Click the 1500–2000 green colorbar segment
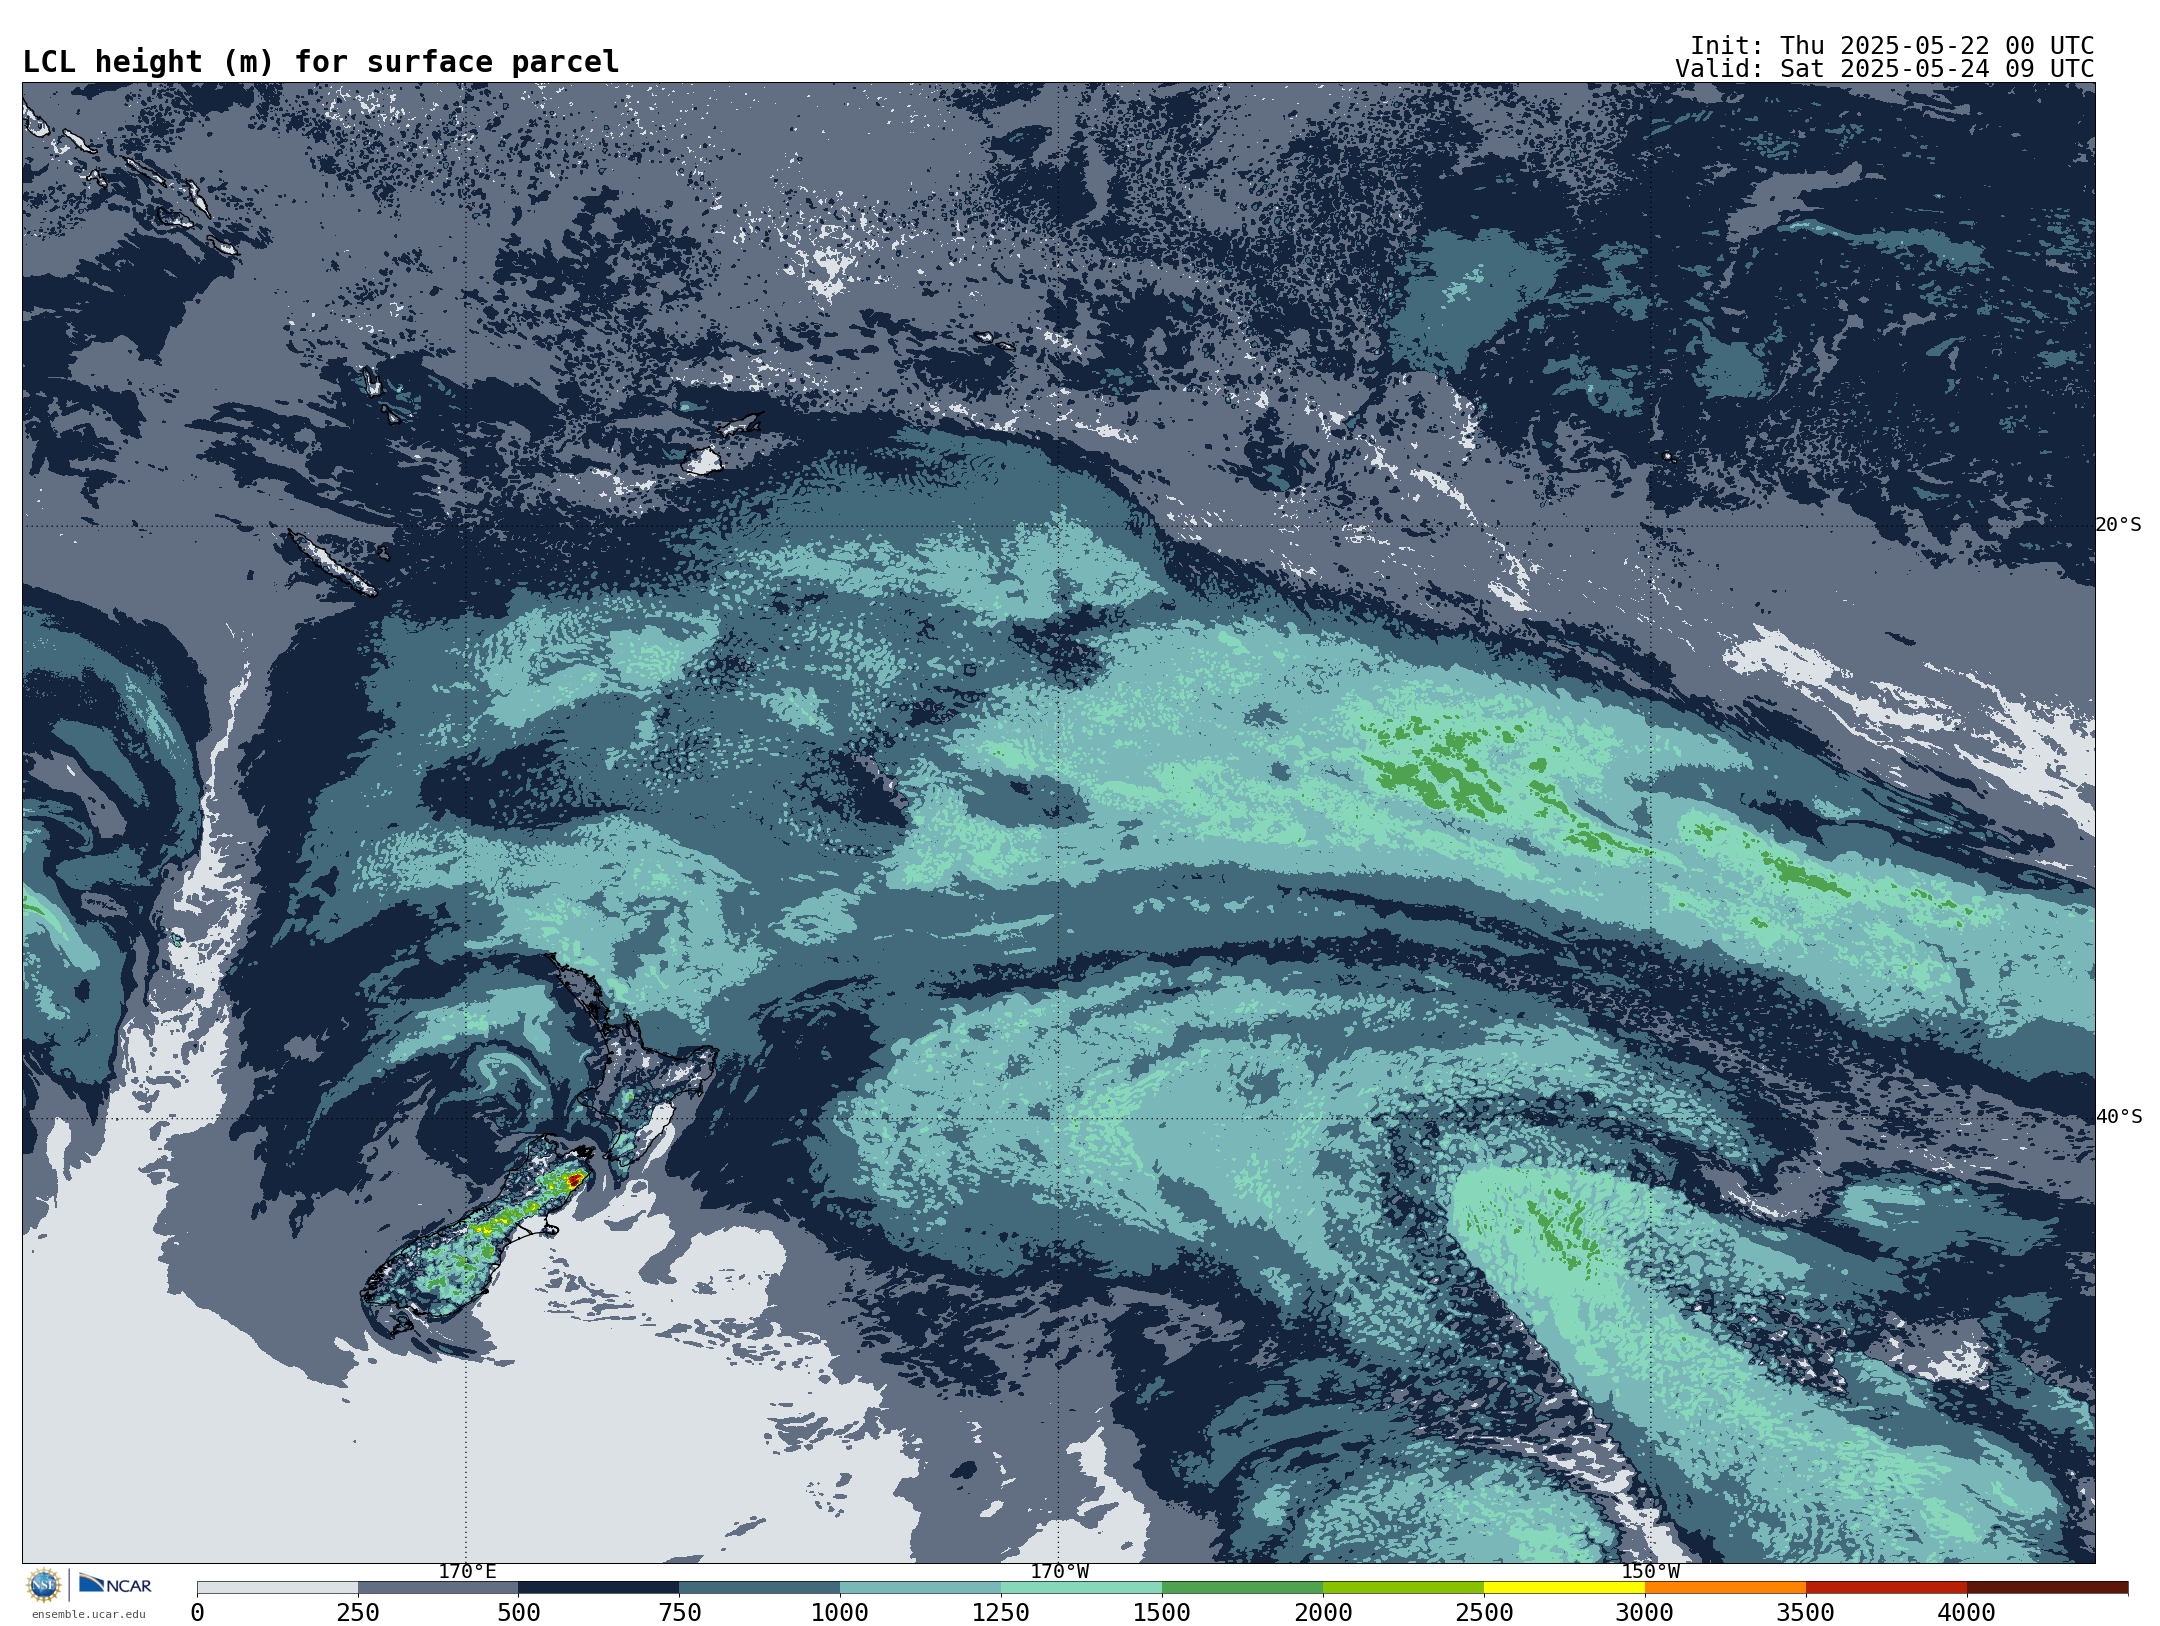 [1242, 1588]
